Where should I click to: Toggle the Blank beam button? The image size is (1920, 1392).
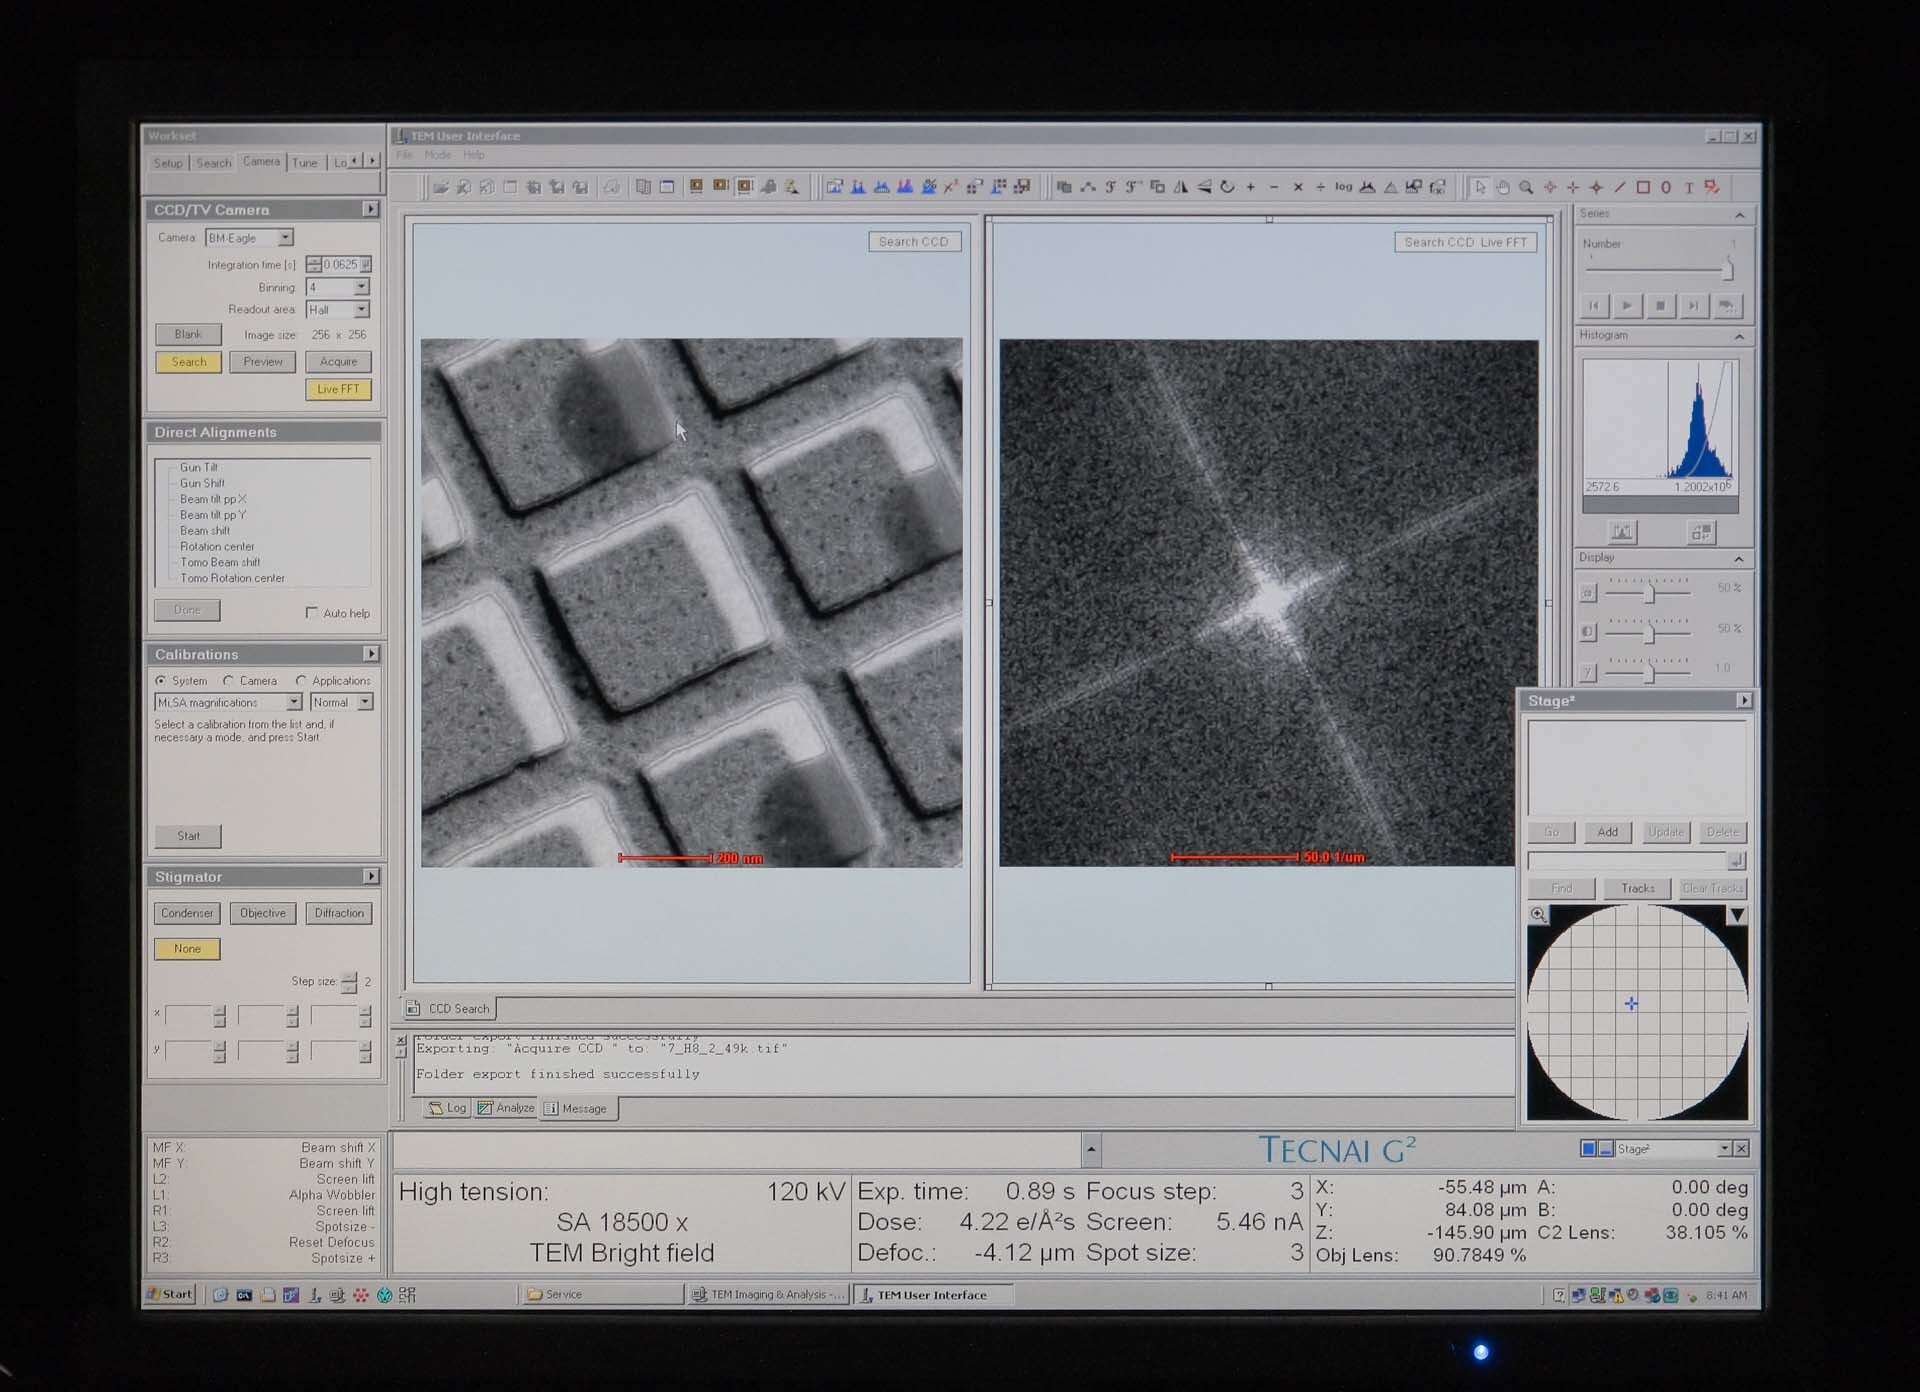188,334
